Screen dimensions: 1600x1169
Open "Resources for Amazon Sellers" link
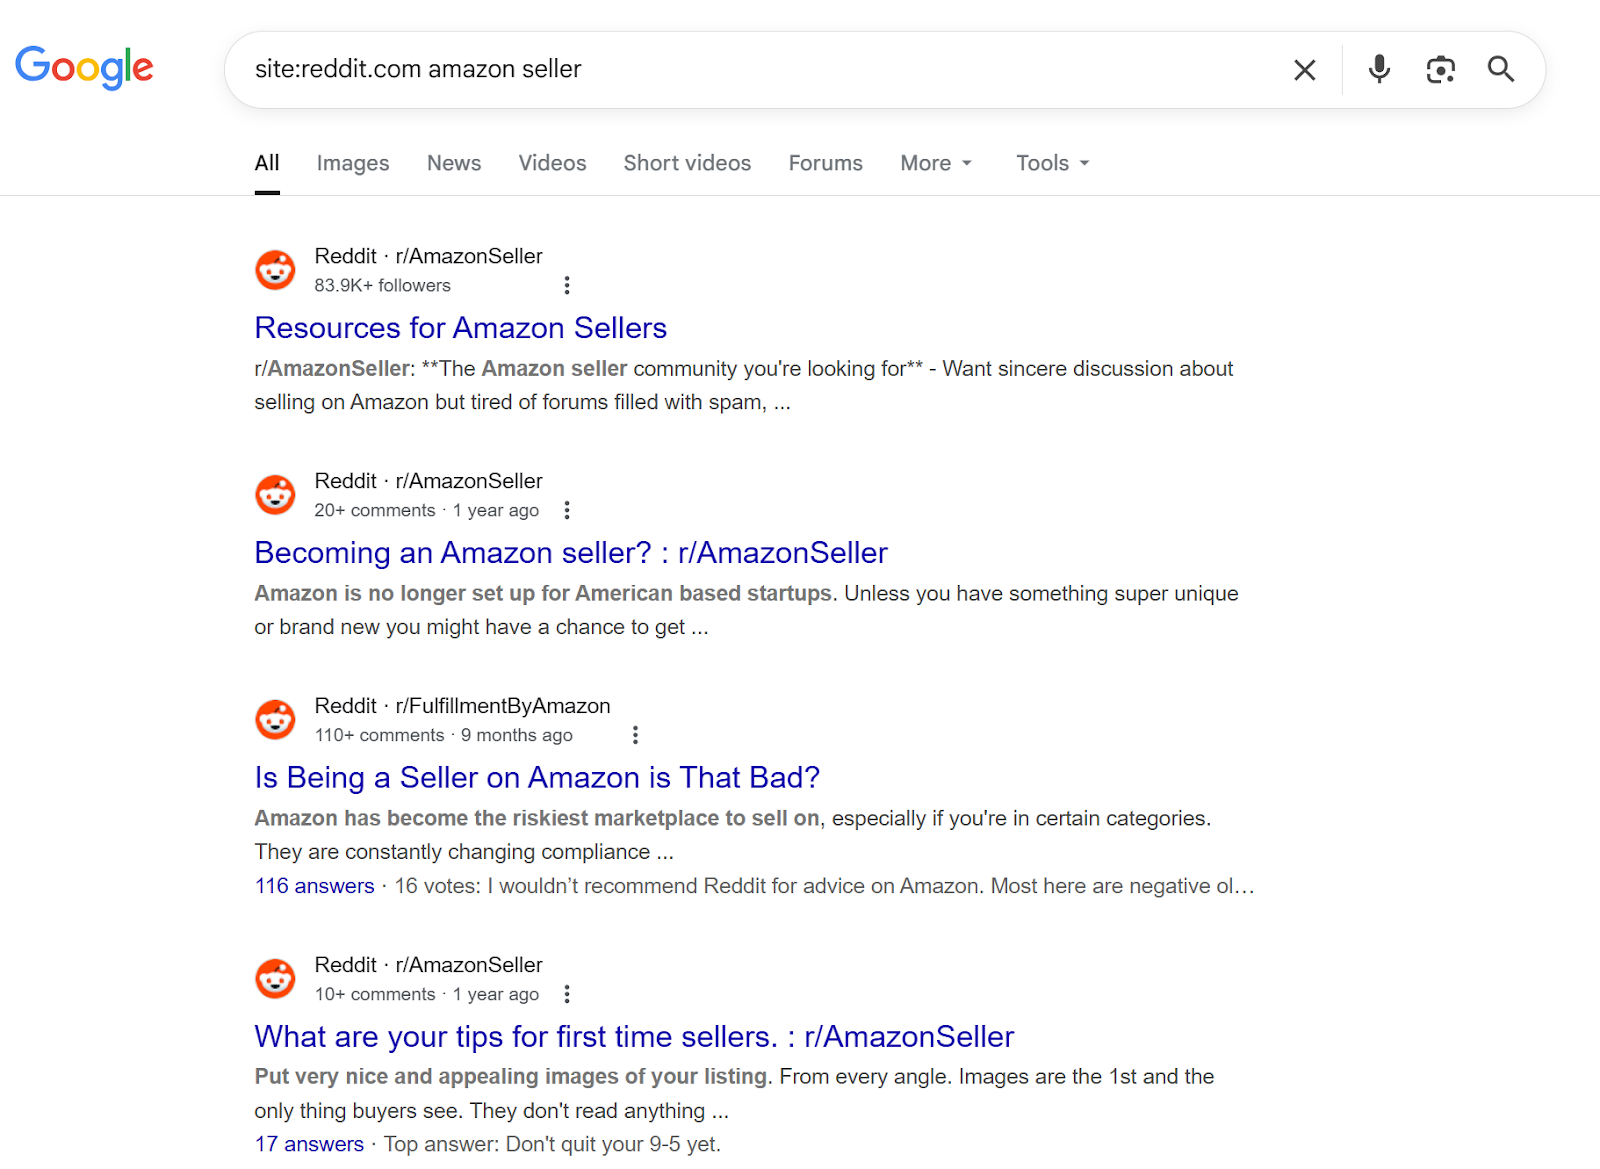tap(460, 328)
